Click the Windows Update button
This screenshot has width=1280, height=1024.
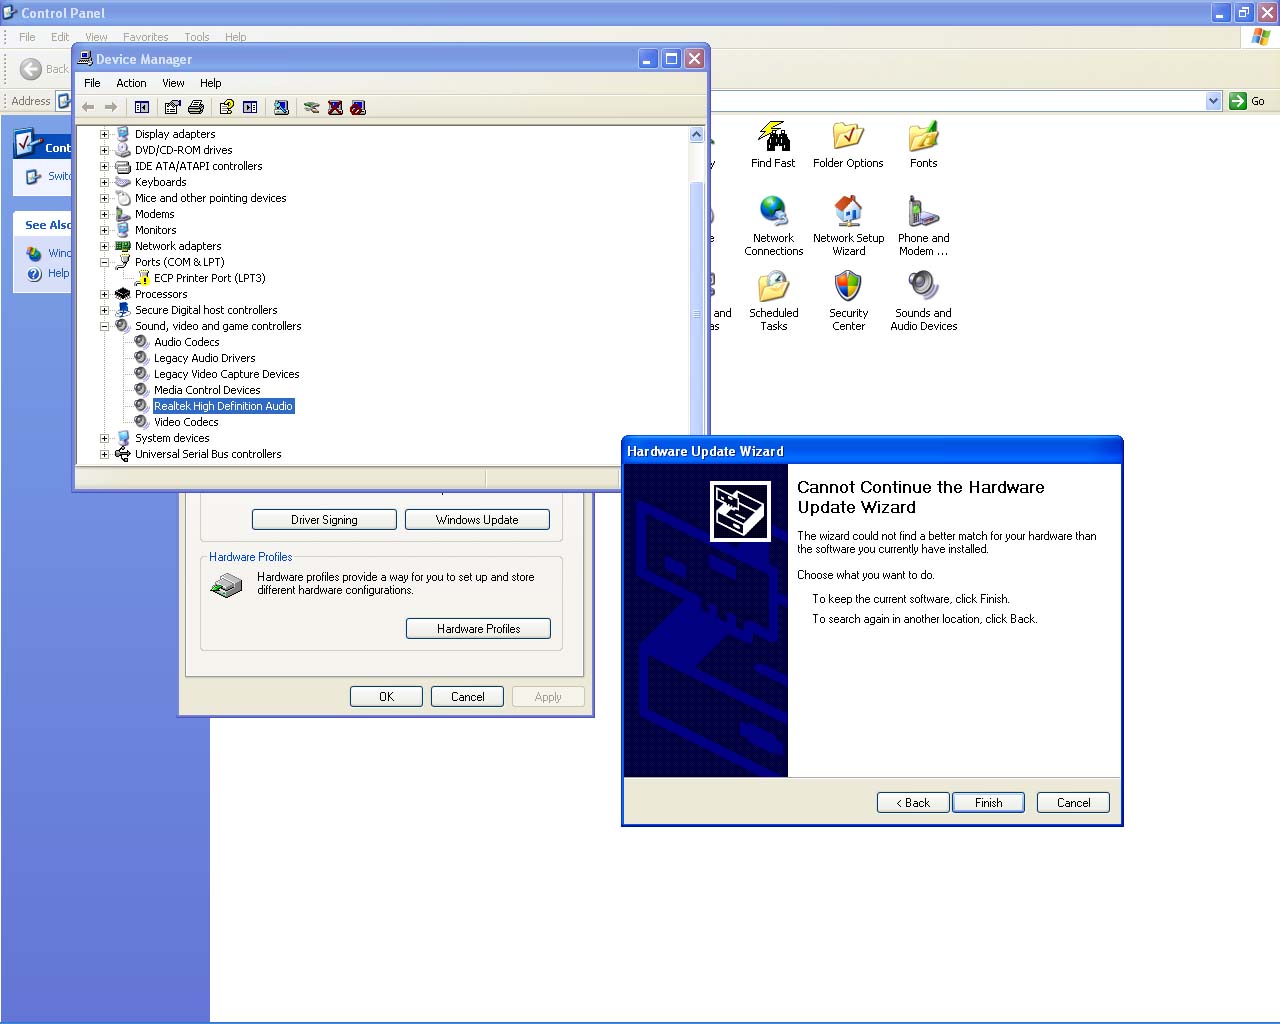(477, 520)
